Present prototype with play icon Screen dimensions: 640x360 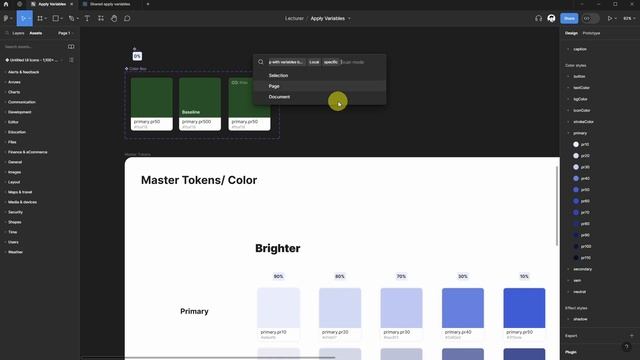tap(610, 18)
